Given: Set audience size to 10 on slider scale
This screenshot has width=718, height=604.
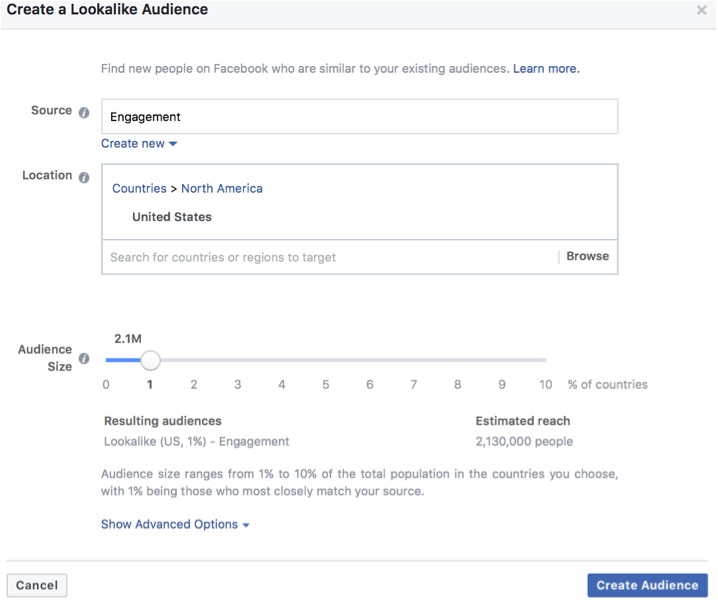Looking at the screenshot, I should tap(545, 360).
